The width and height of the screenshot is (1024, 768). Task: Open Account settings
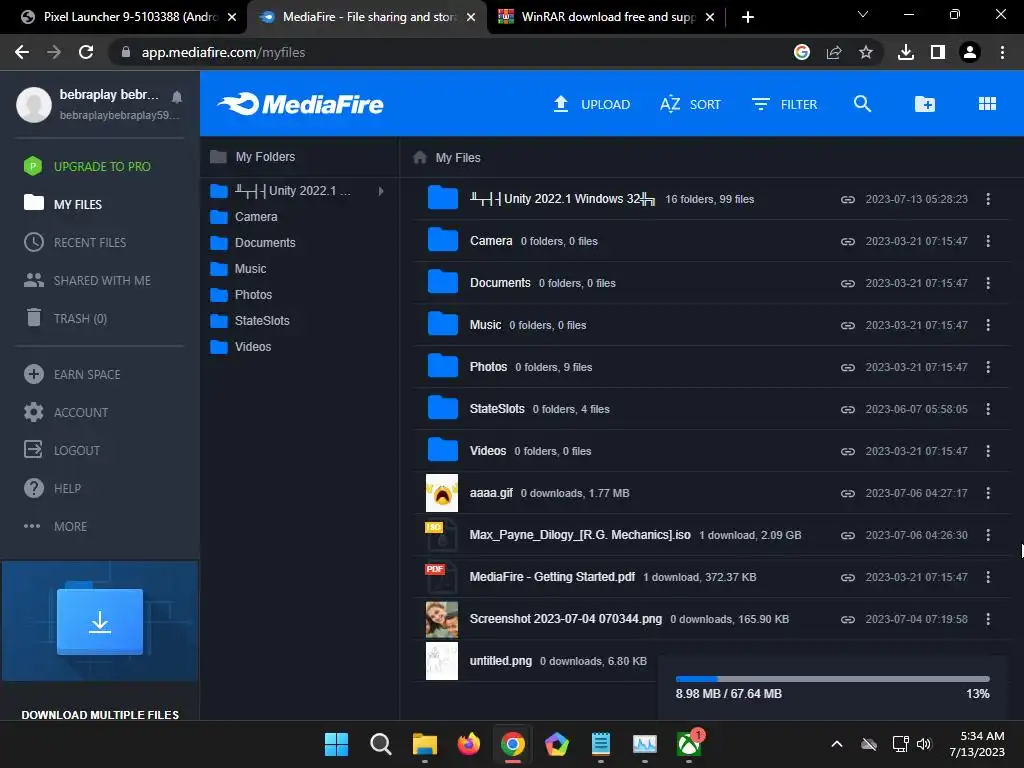pyautogui.click(x=65, y=412)
